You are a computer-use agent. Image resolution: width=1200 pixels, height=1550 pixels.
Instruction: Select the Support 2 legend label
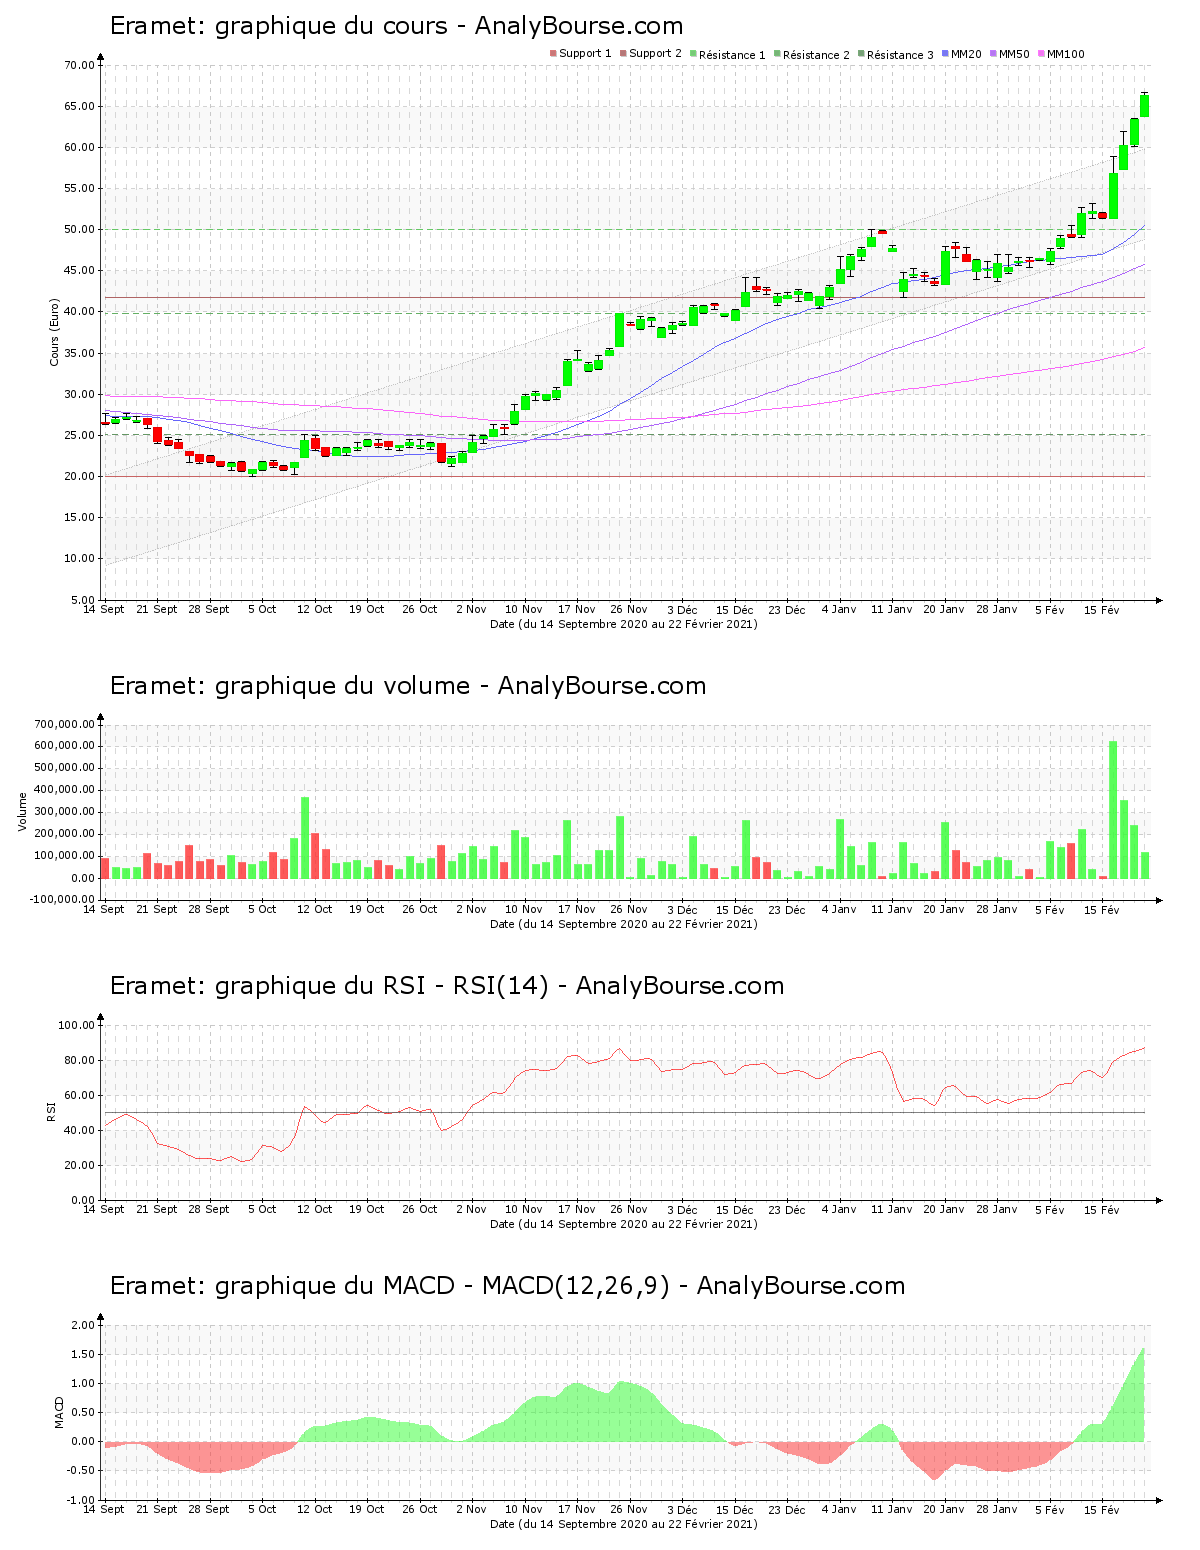tap(655, 54)
